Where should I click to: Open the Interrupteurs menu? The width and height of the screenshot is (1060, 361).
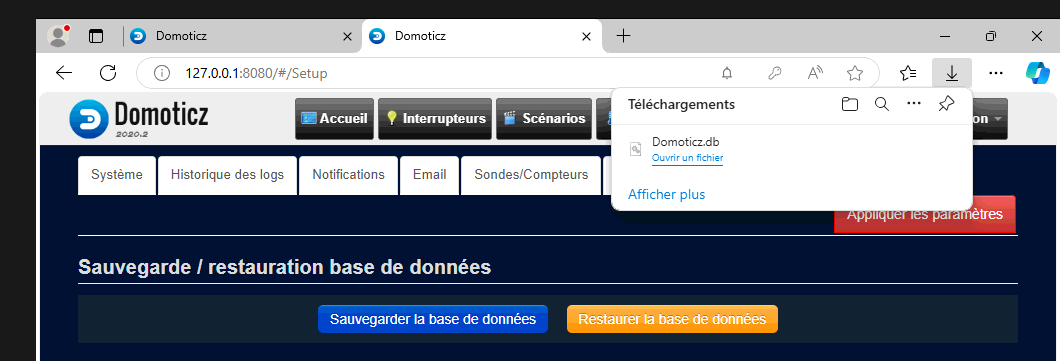[435, 119]
